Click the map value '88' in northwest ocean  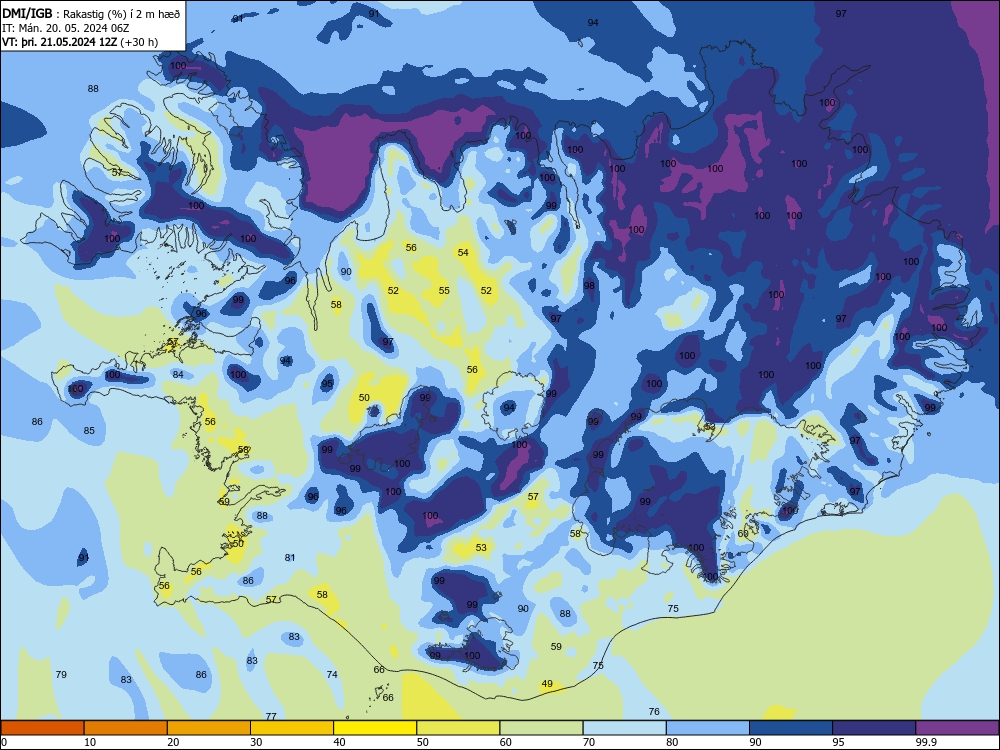pyautogui.click(x=93, y=89)
